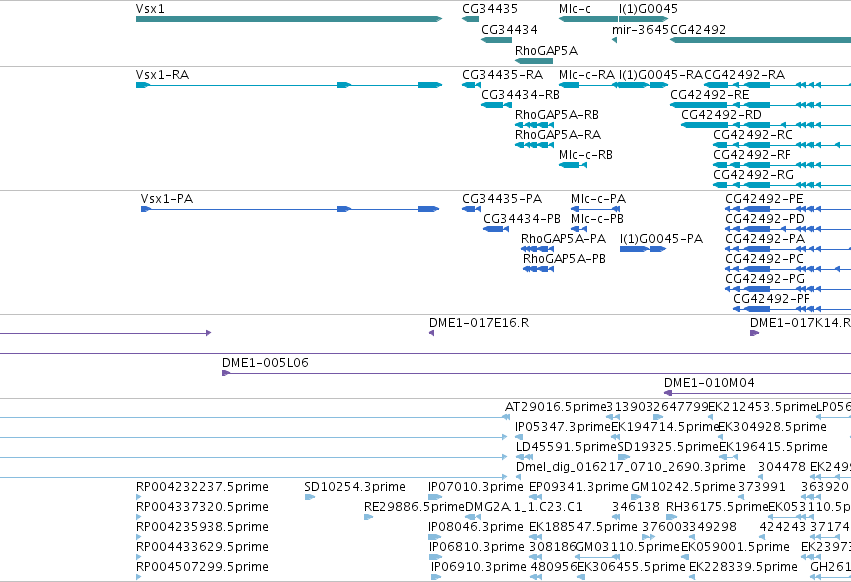This screenshot has width=851, height=582.
Task: Select EST GM10242.5prime
Action: (636, 497)
